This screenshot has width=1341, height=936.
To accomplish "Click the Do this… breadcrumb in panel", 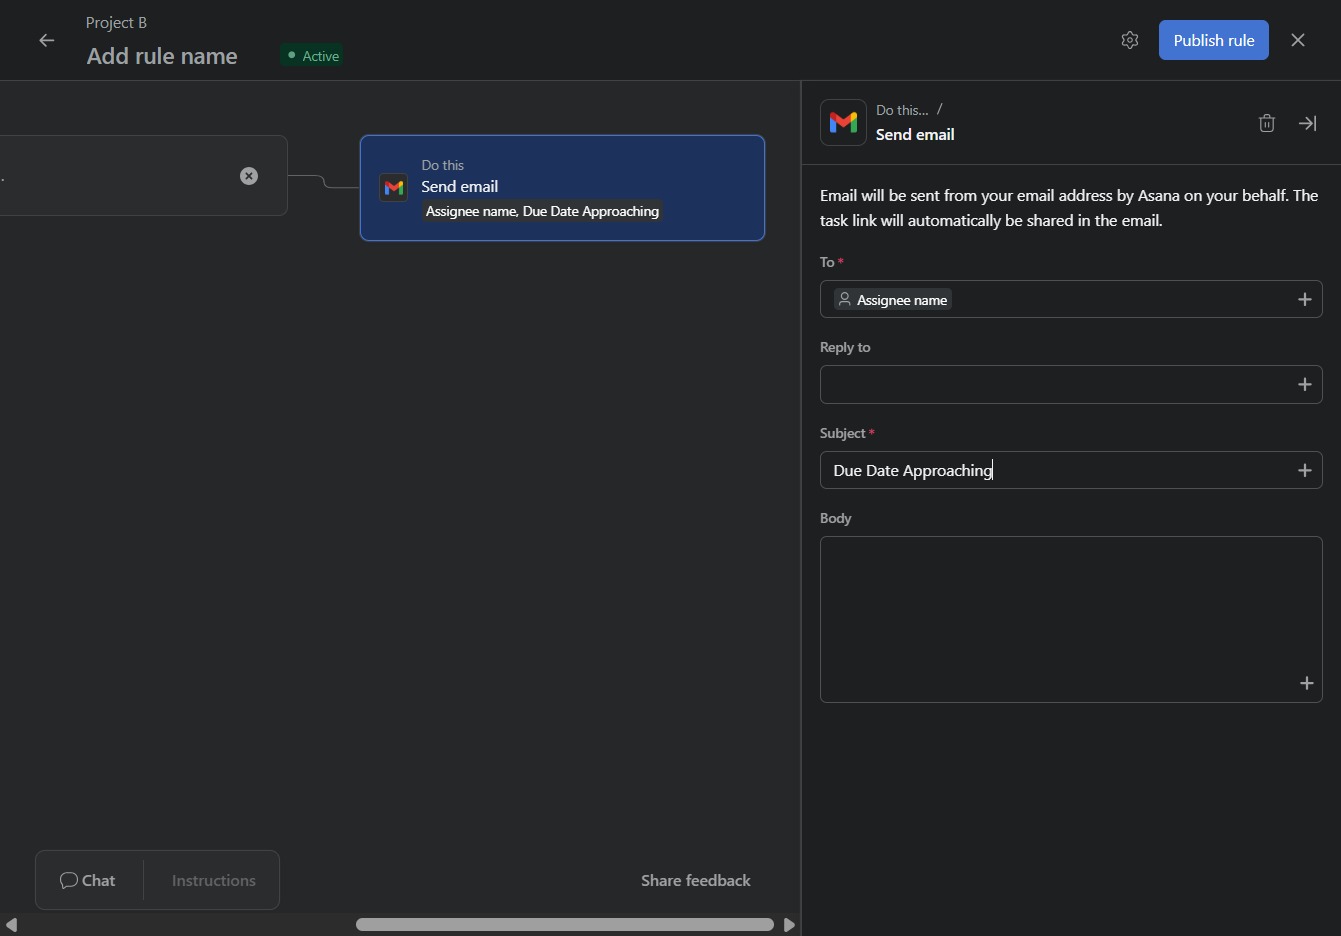I will pyautogui.click(x=902, y=110).
